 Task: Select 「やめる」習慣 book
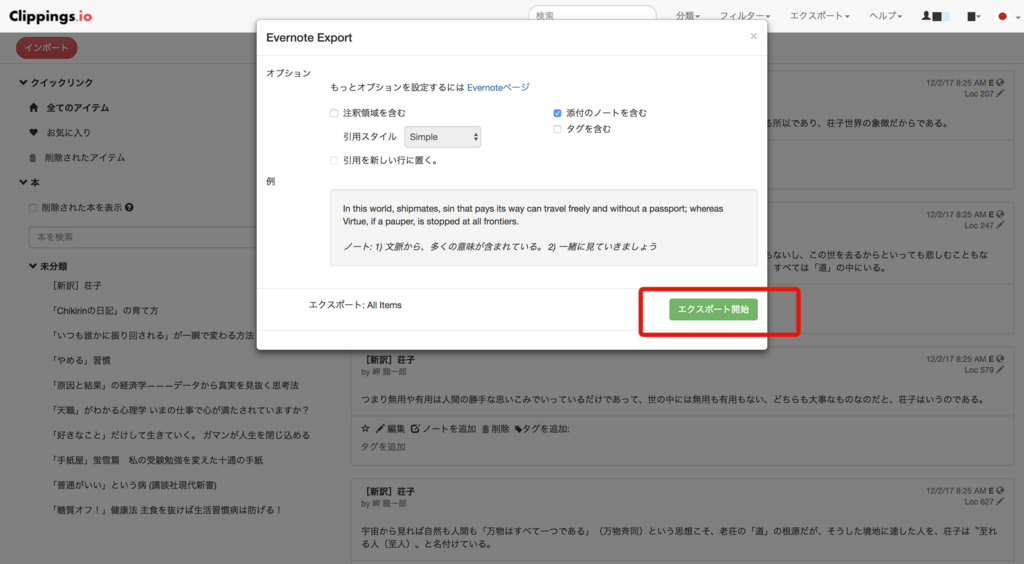80,360
